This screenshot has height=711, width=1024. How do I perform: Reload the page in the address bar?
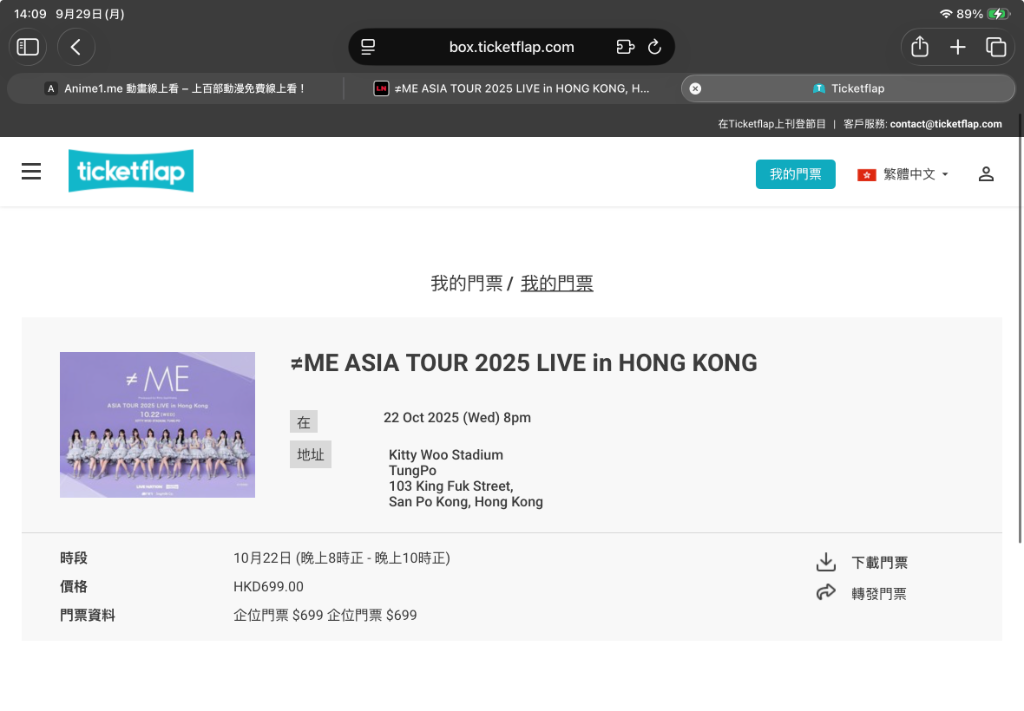[x=655, y=47]
